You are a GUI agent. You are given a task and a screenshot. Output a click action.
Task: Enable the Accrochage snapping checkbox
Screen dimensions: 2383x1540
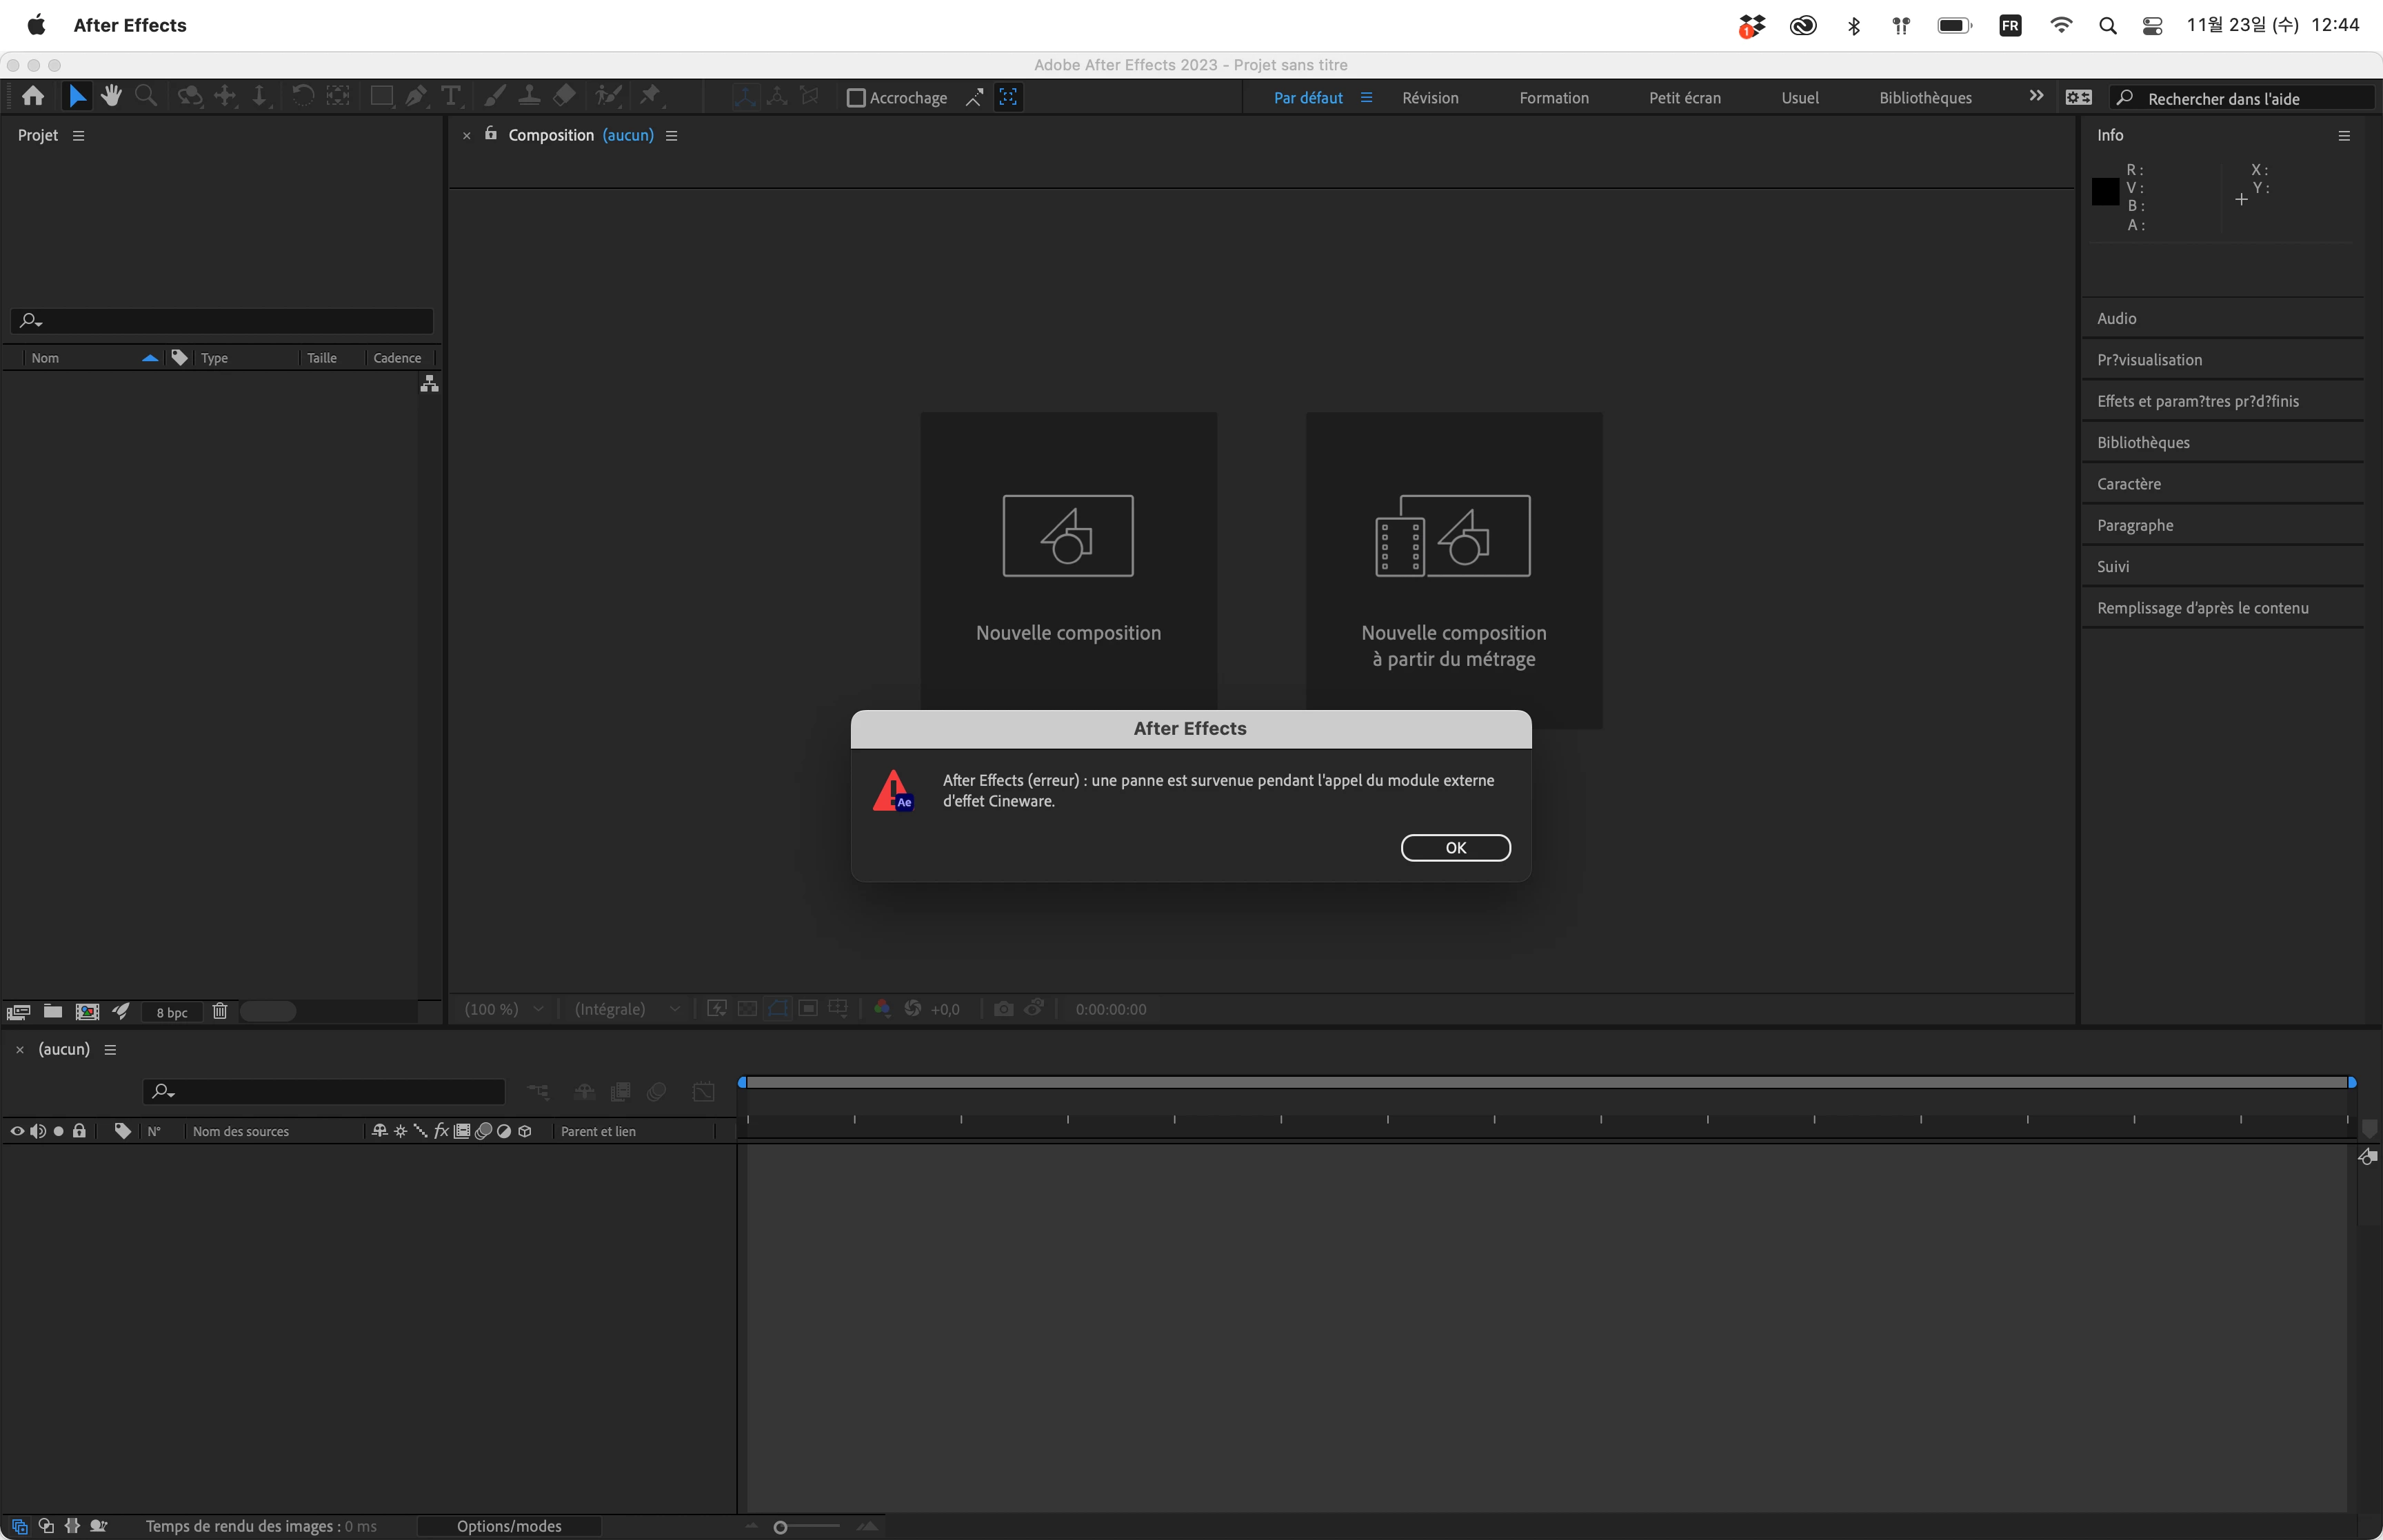(x=856, y=98)
